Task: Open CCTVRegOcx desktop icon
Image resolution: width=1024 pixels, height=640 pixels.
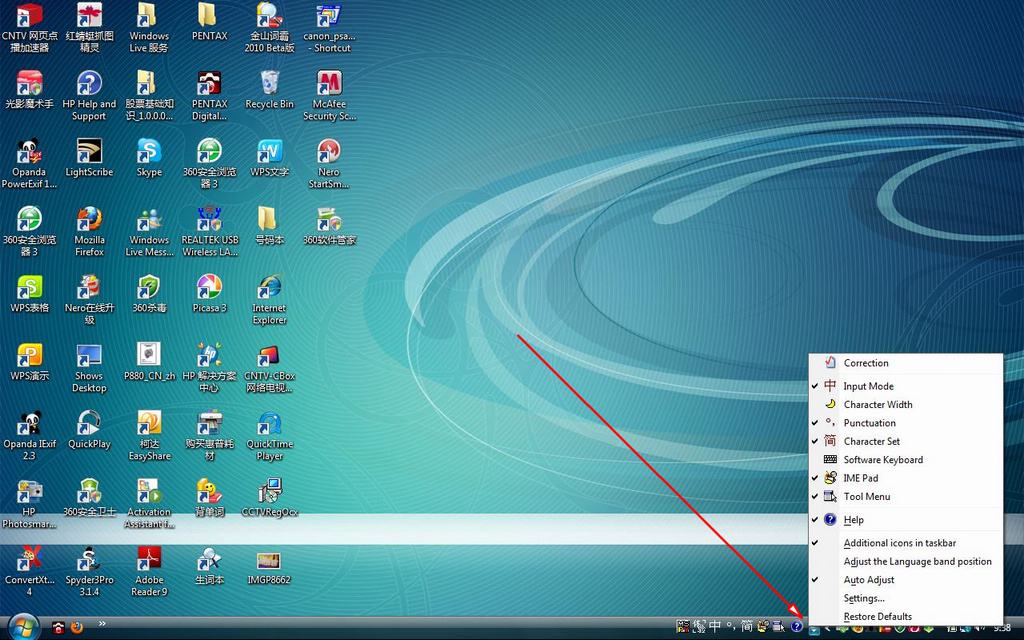Action: 269,498
